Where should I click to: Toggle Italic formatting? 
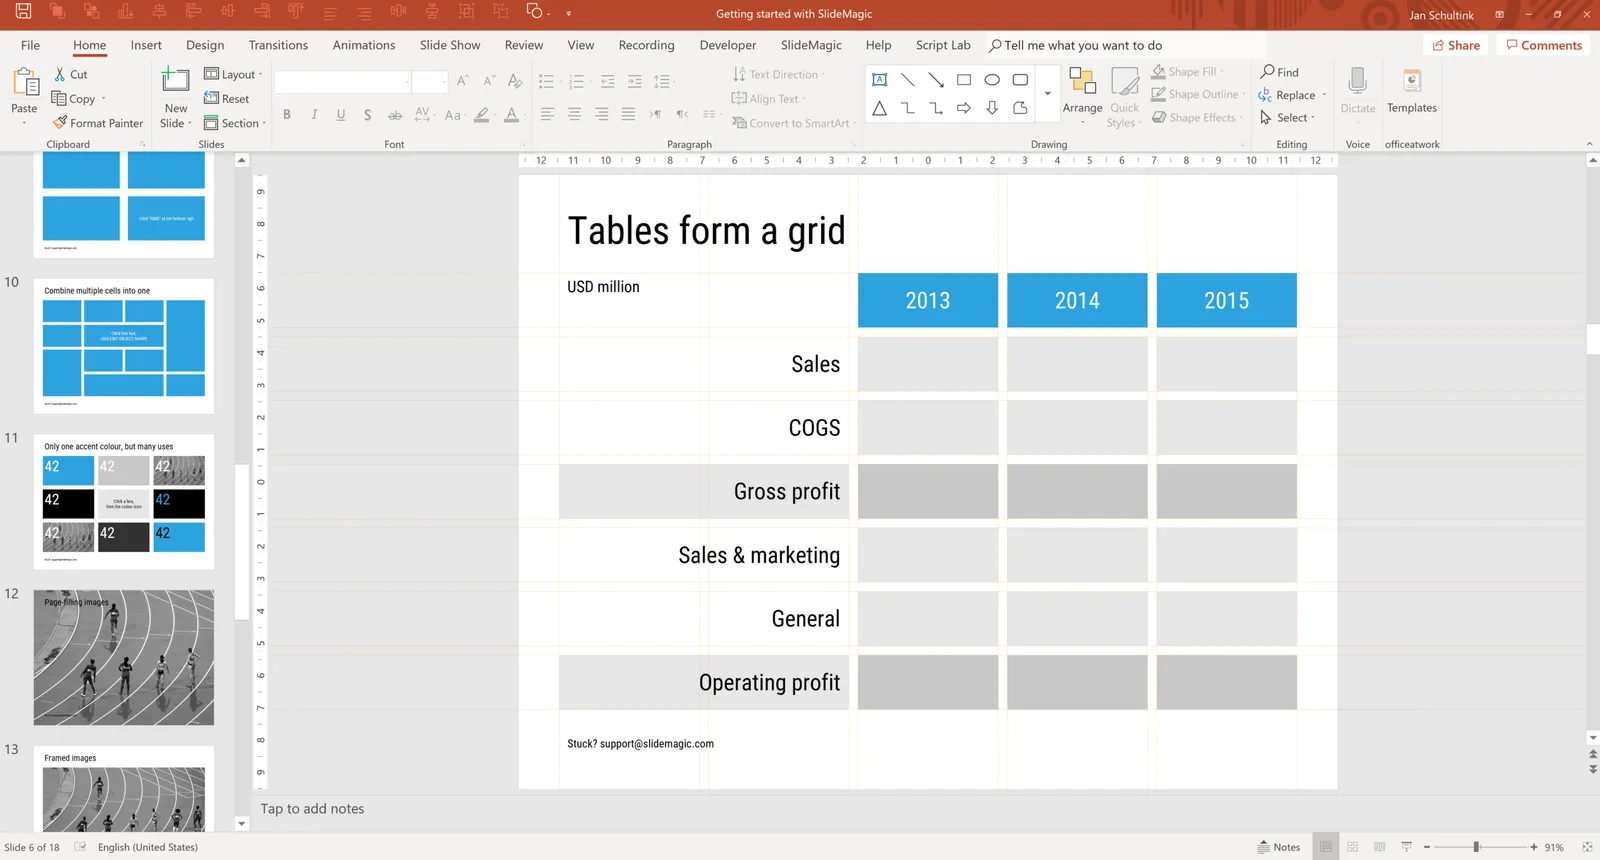(314, 115)
